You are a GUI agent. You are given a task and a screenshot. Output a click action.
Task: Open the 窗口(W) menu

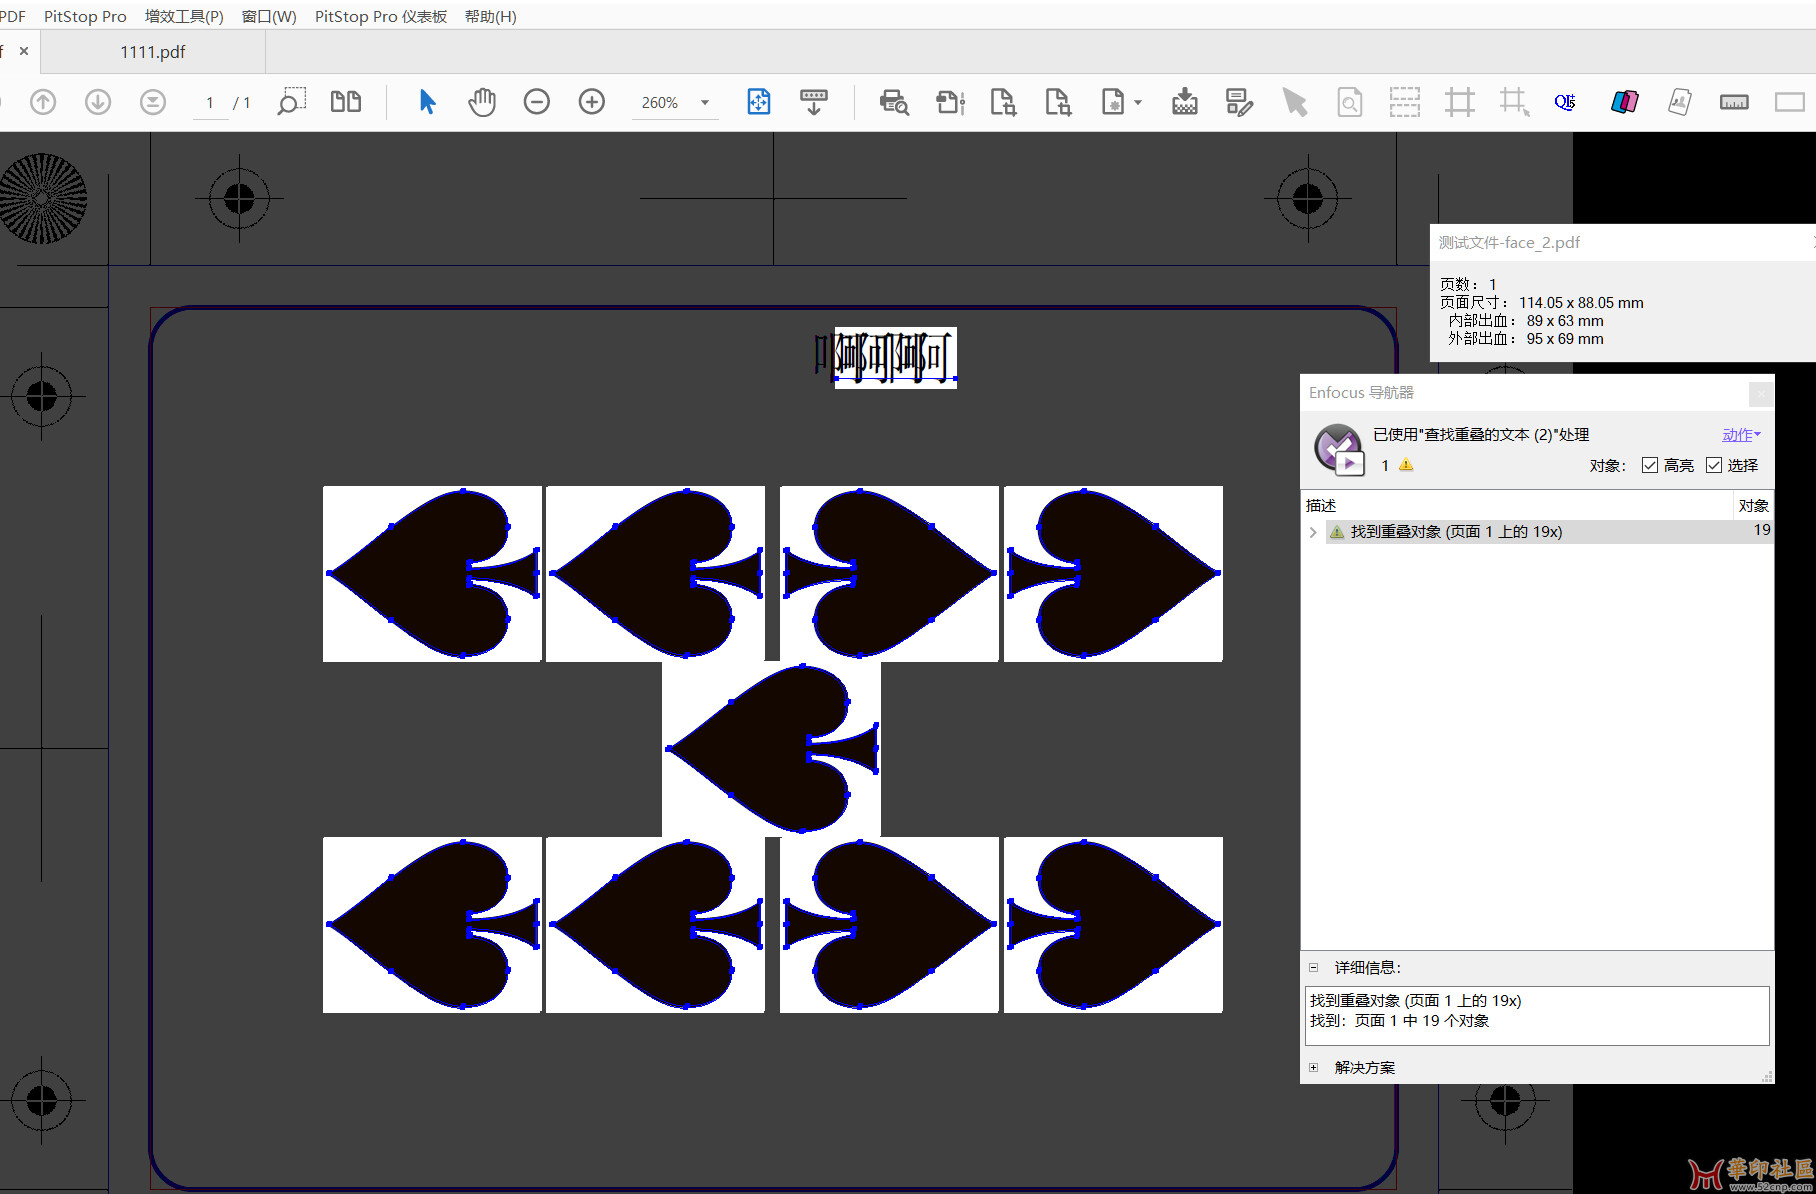click(269, 16)
